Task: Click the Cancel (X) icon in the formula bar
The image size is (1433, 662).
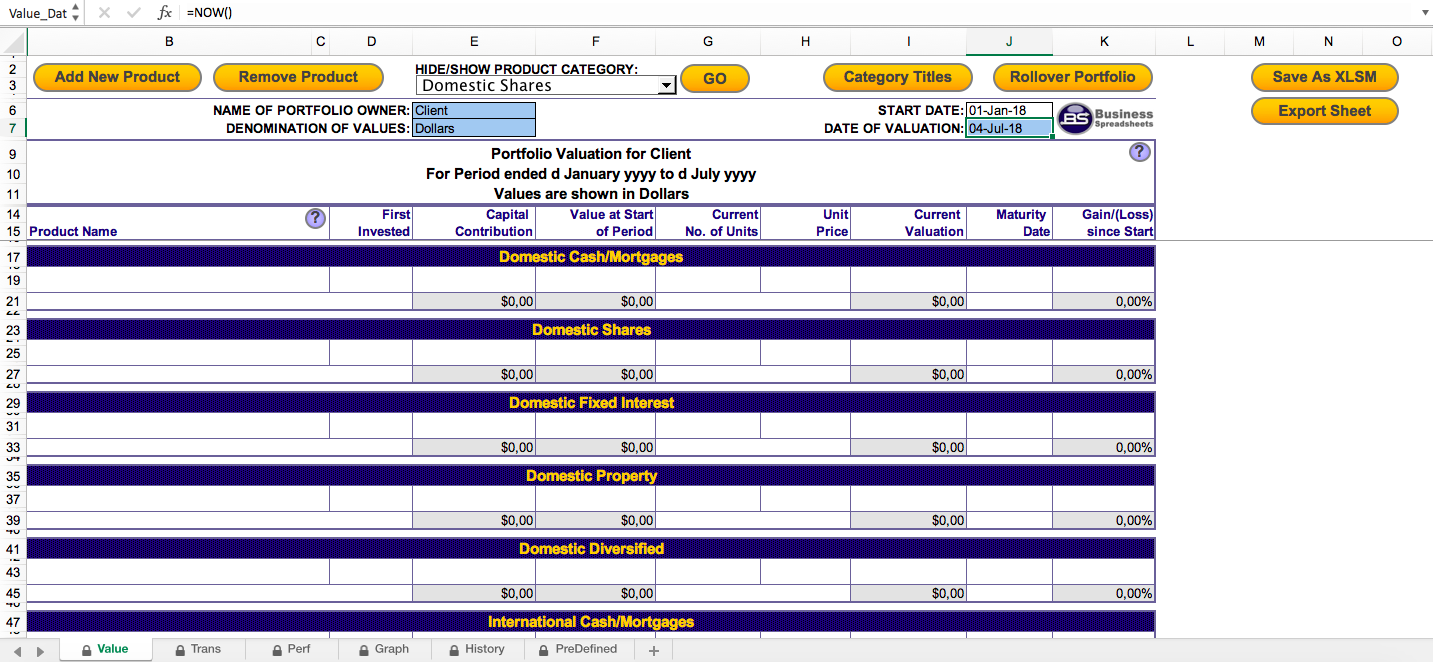Action: 104,12
